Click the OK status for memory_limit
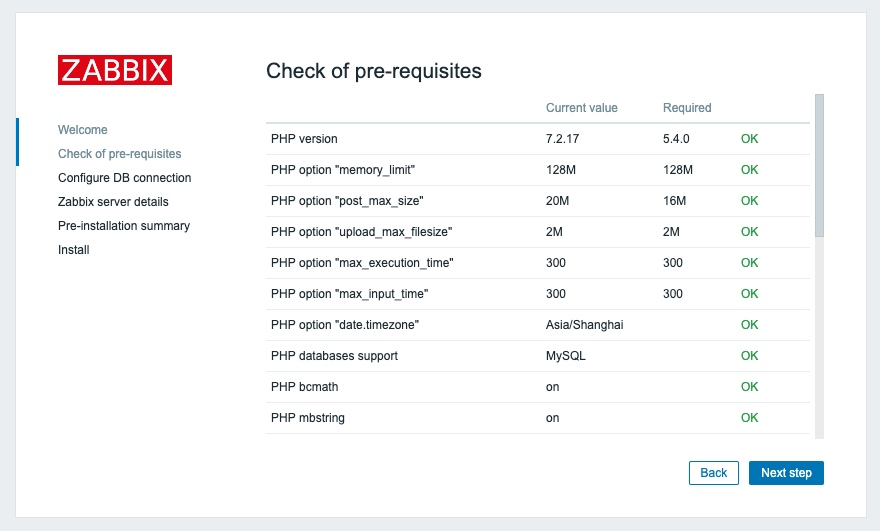The height and width of the screenshot is (531, 880). click(x=749, y=170)
